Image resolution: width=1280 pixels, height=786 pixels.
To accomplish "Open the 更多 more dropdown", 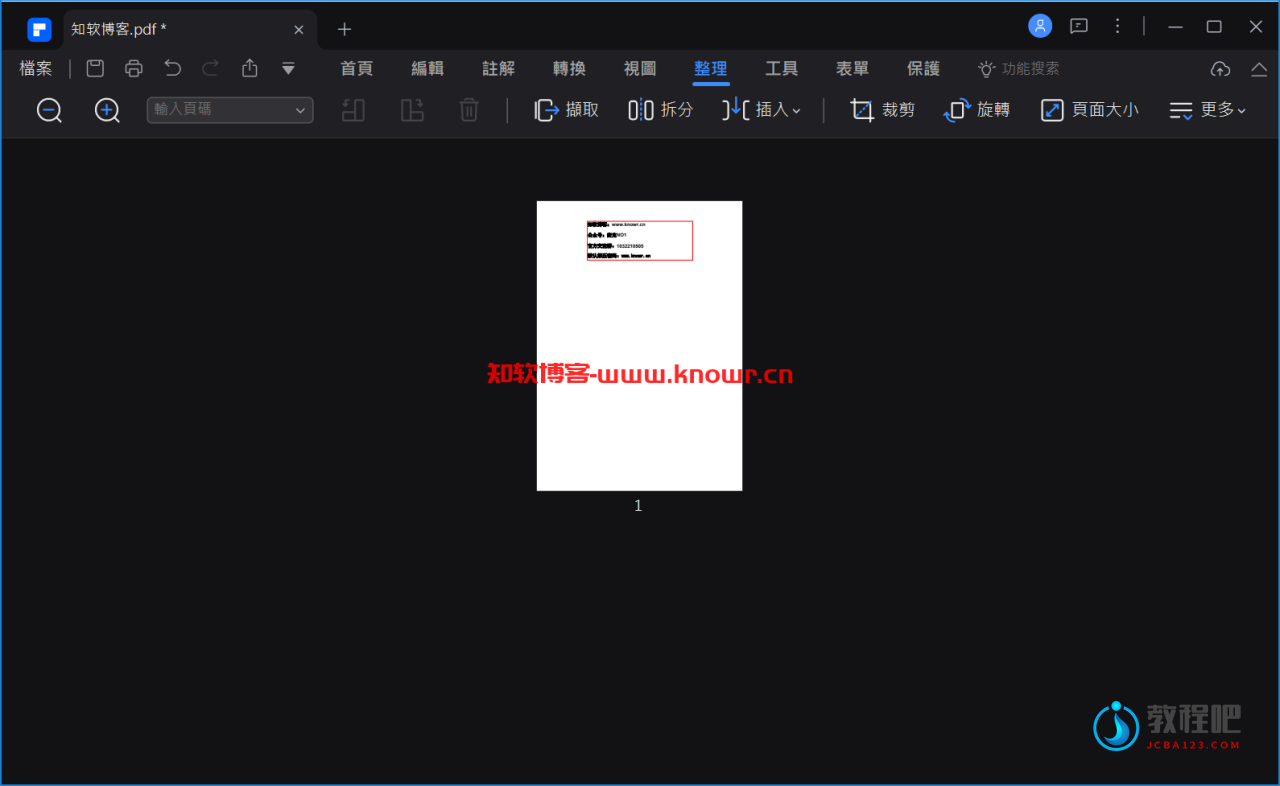I will pyautogui.click(x=1208, y=110).
